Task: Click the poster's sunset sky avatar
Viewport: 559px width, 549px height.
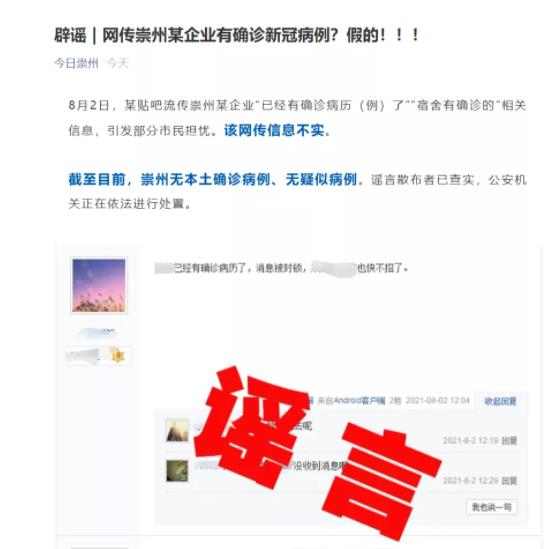Action: coord(99,286)
